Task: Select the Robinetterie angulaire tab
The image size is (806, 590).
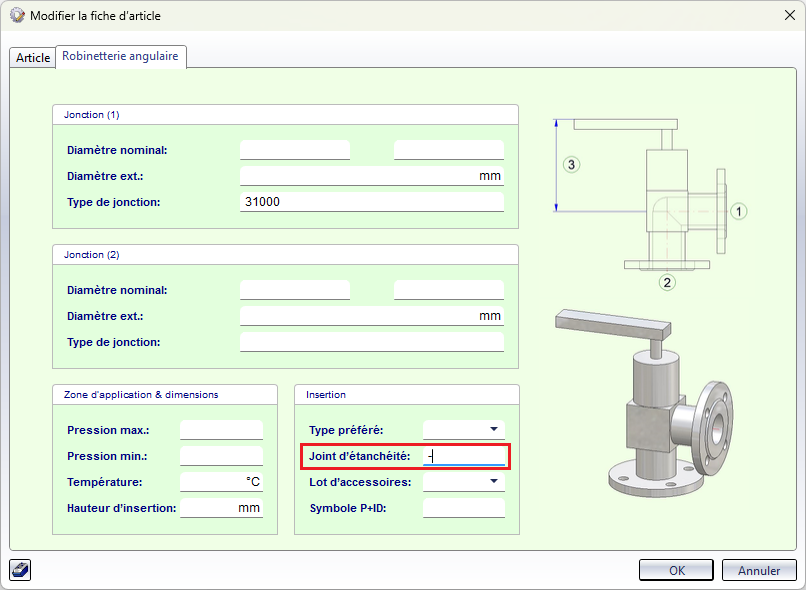Action: click(120, 57)
